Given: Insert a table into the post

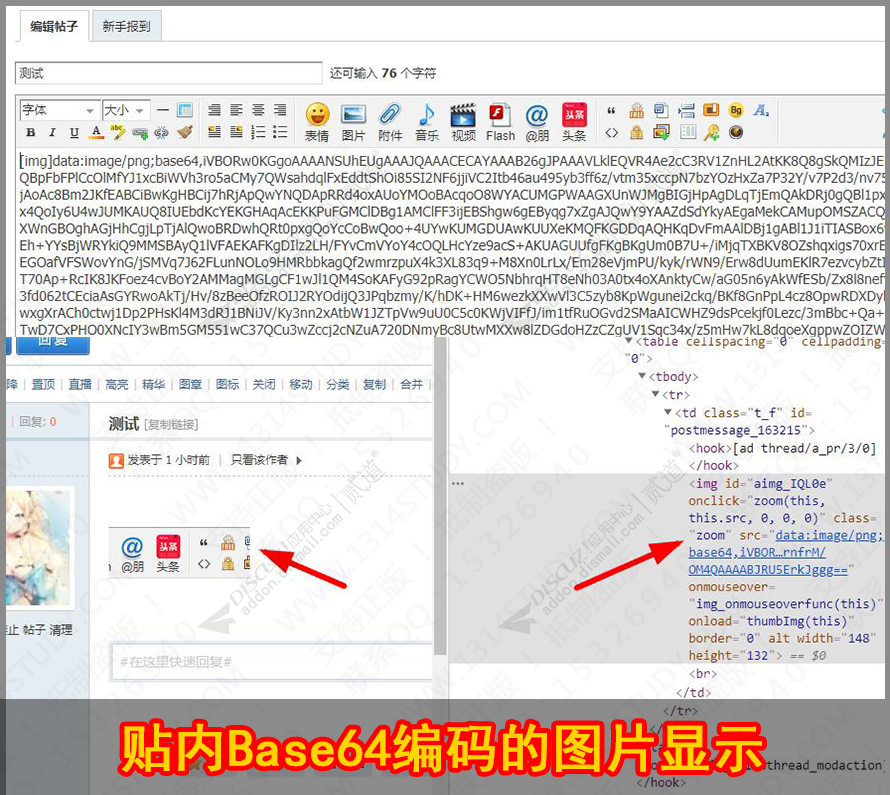Looking at the screenshot, I should click(x=184, y=110).
